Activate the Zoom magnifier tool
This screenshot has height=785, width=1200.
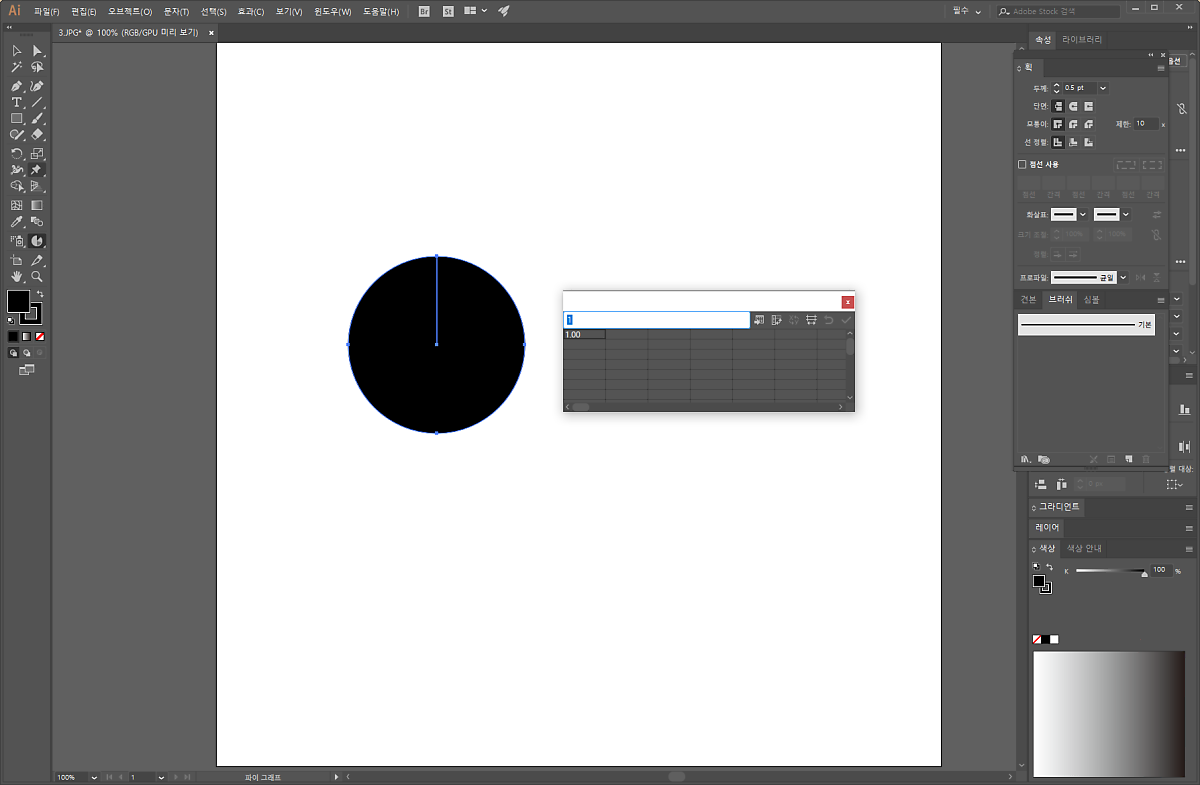[x=37, y=276]
